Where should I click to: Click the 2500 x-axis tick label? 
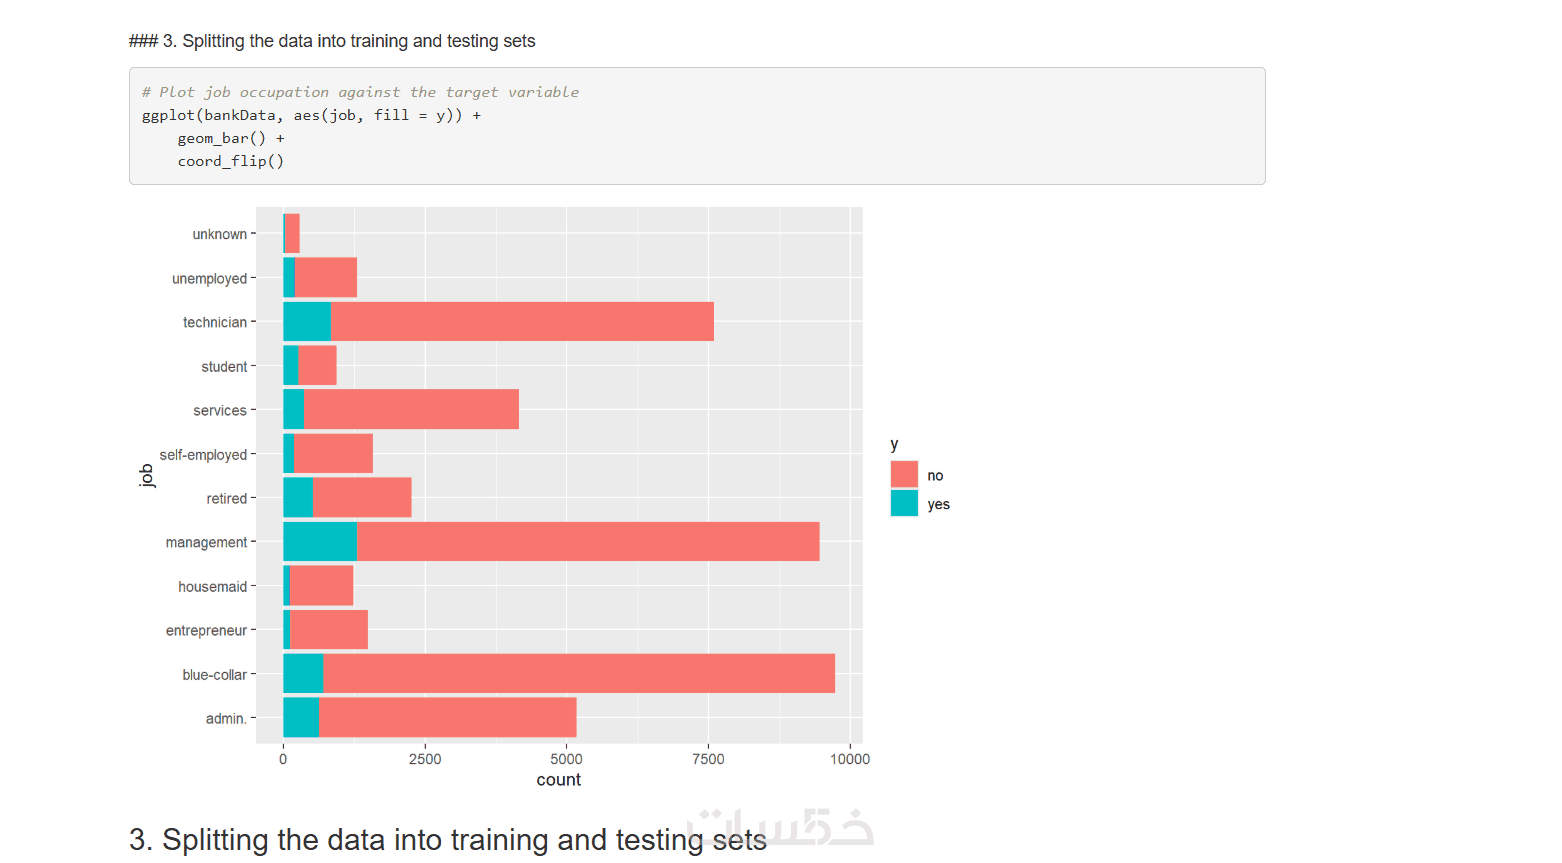[x=425, y=759]
